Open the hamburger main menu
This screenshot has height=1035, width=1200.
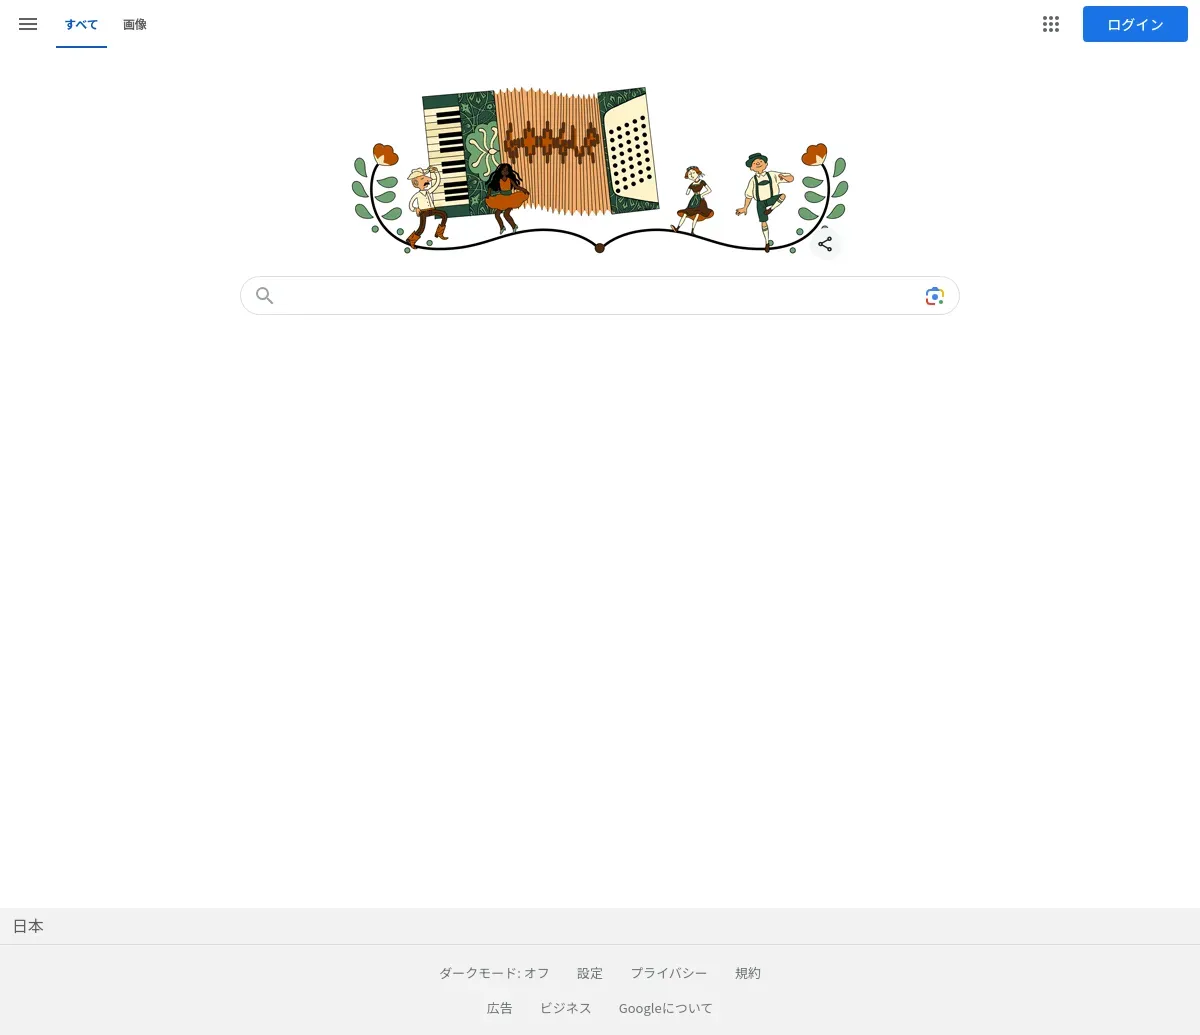28,24
